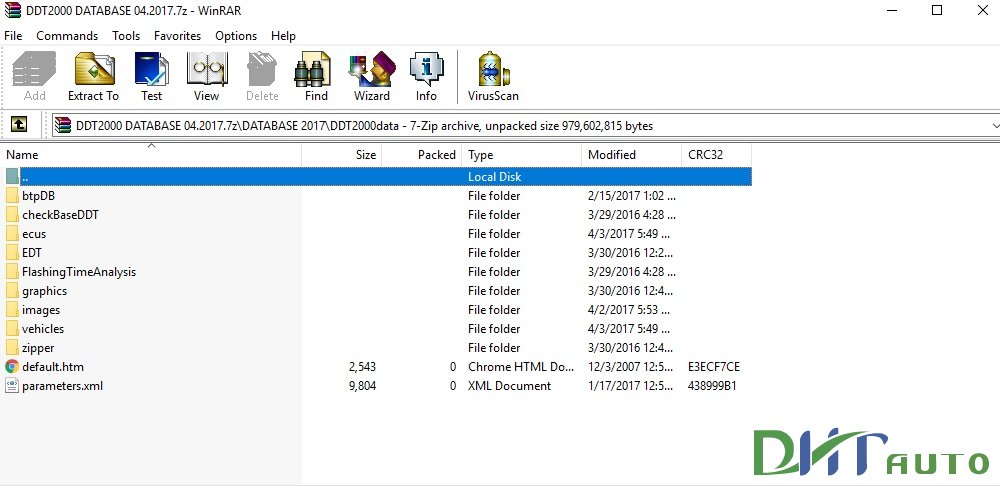
Task: Click images modified date 4/2/2017
Action: 629,310
